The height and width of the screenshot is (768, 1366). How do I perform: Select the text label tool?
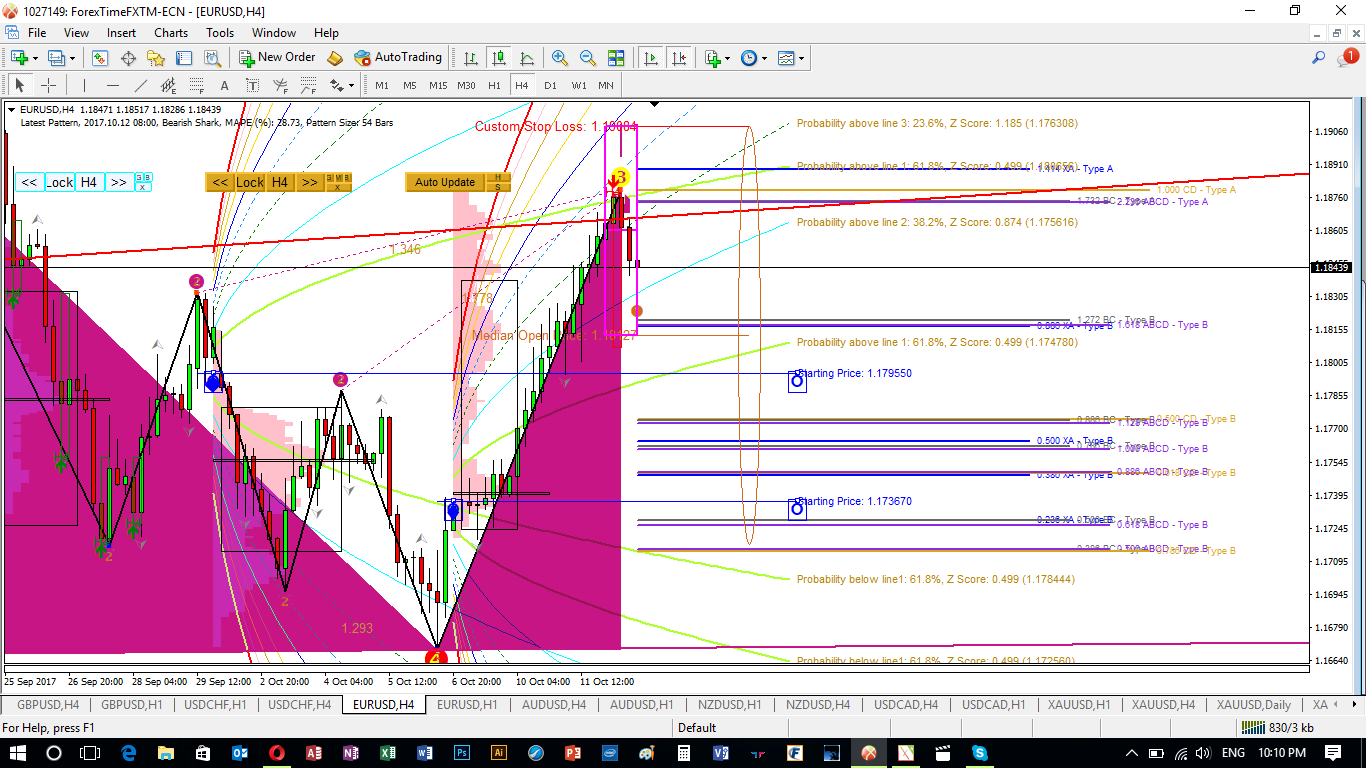coord(252,85)
